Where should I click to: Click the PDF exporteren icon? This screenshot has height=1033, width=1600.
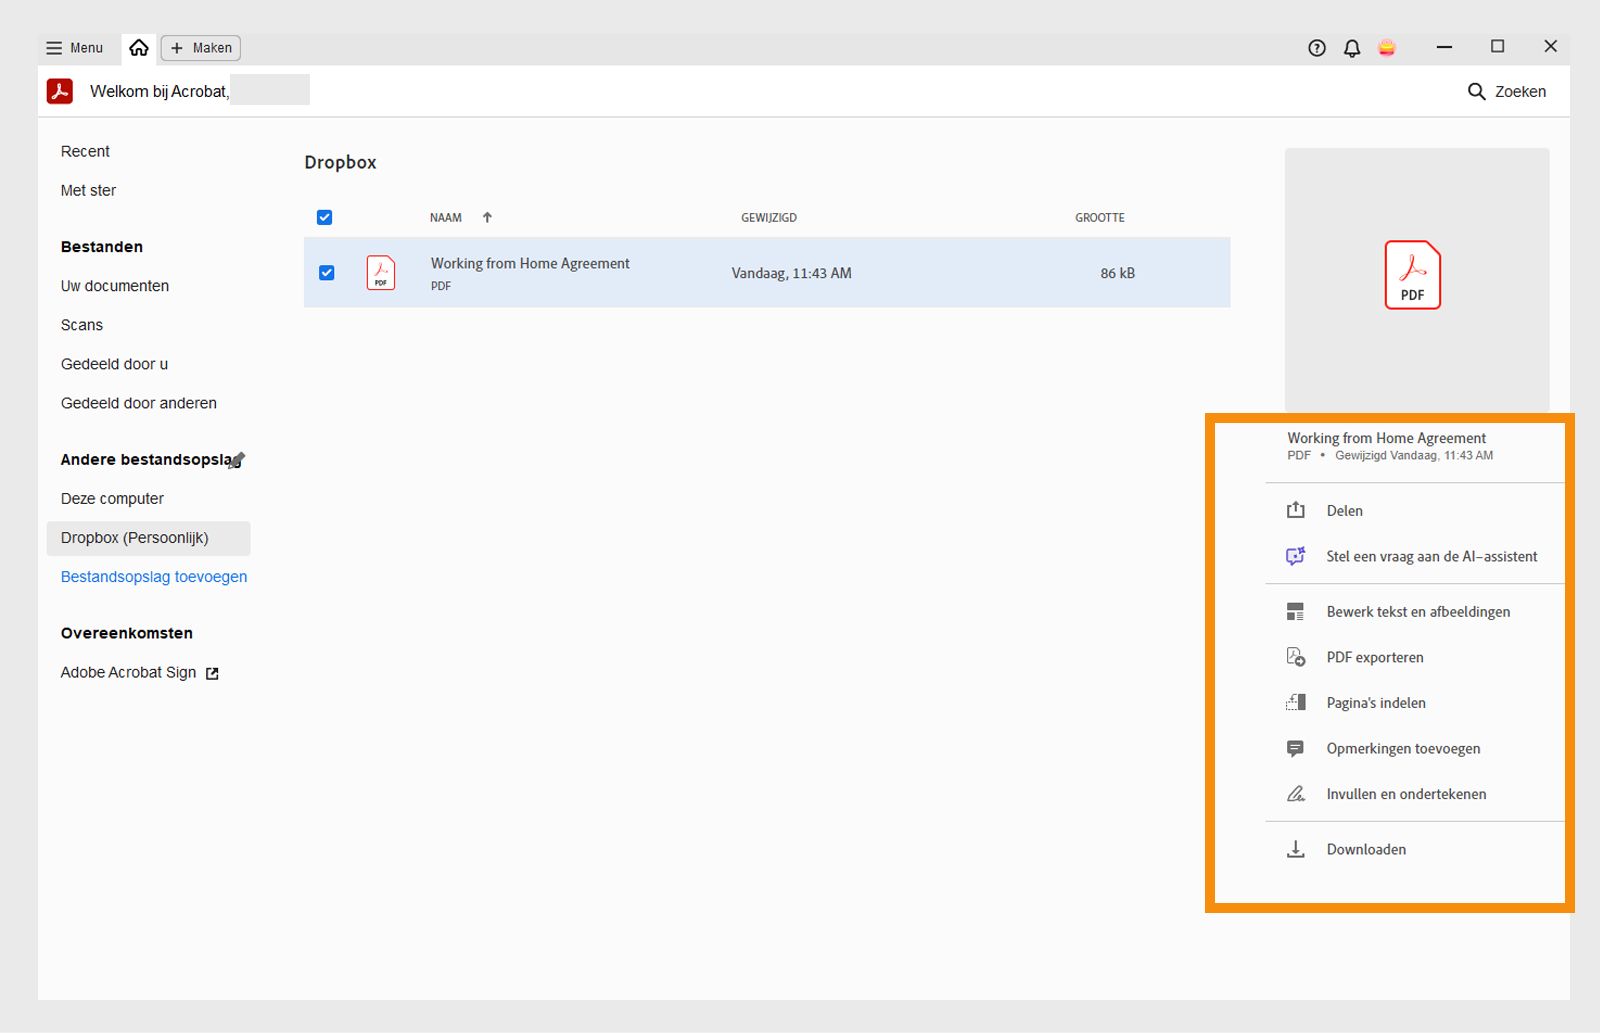[x=1296, y=657]
